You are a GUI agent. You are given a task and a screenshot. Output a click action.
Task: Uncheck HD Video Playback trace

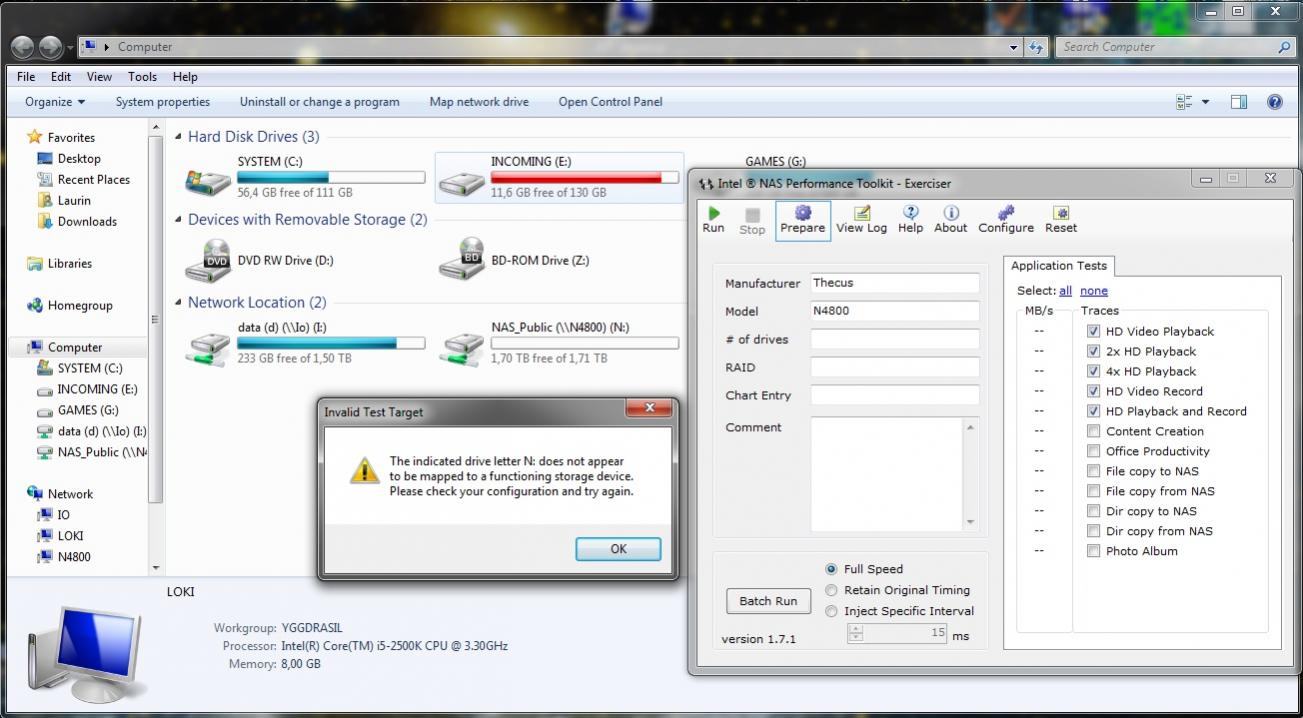pos(1093,331)
